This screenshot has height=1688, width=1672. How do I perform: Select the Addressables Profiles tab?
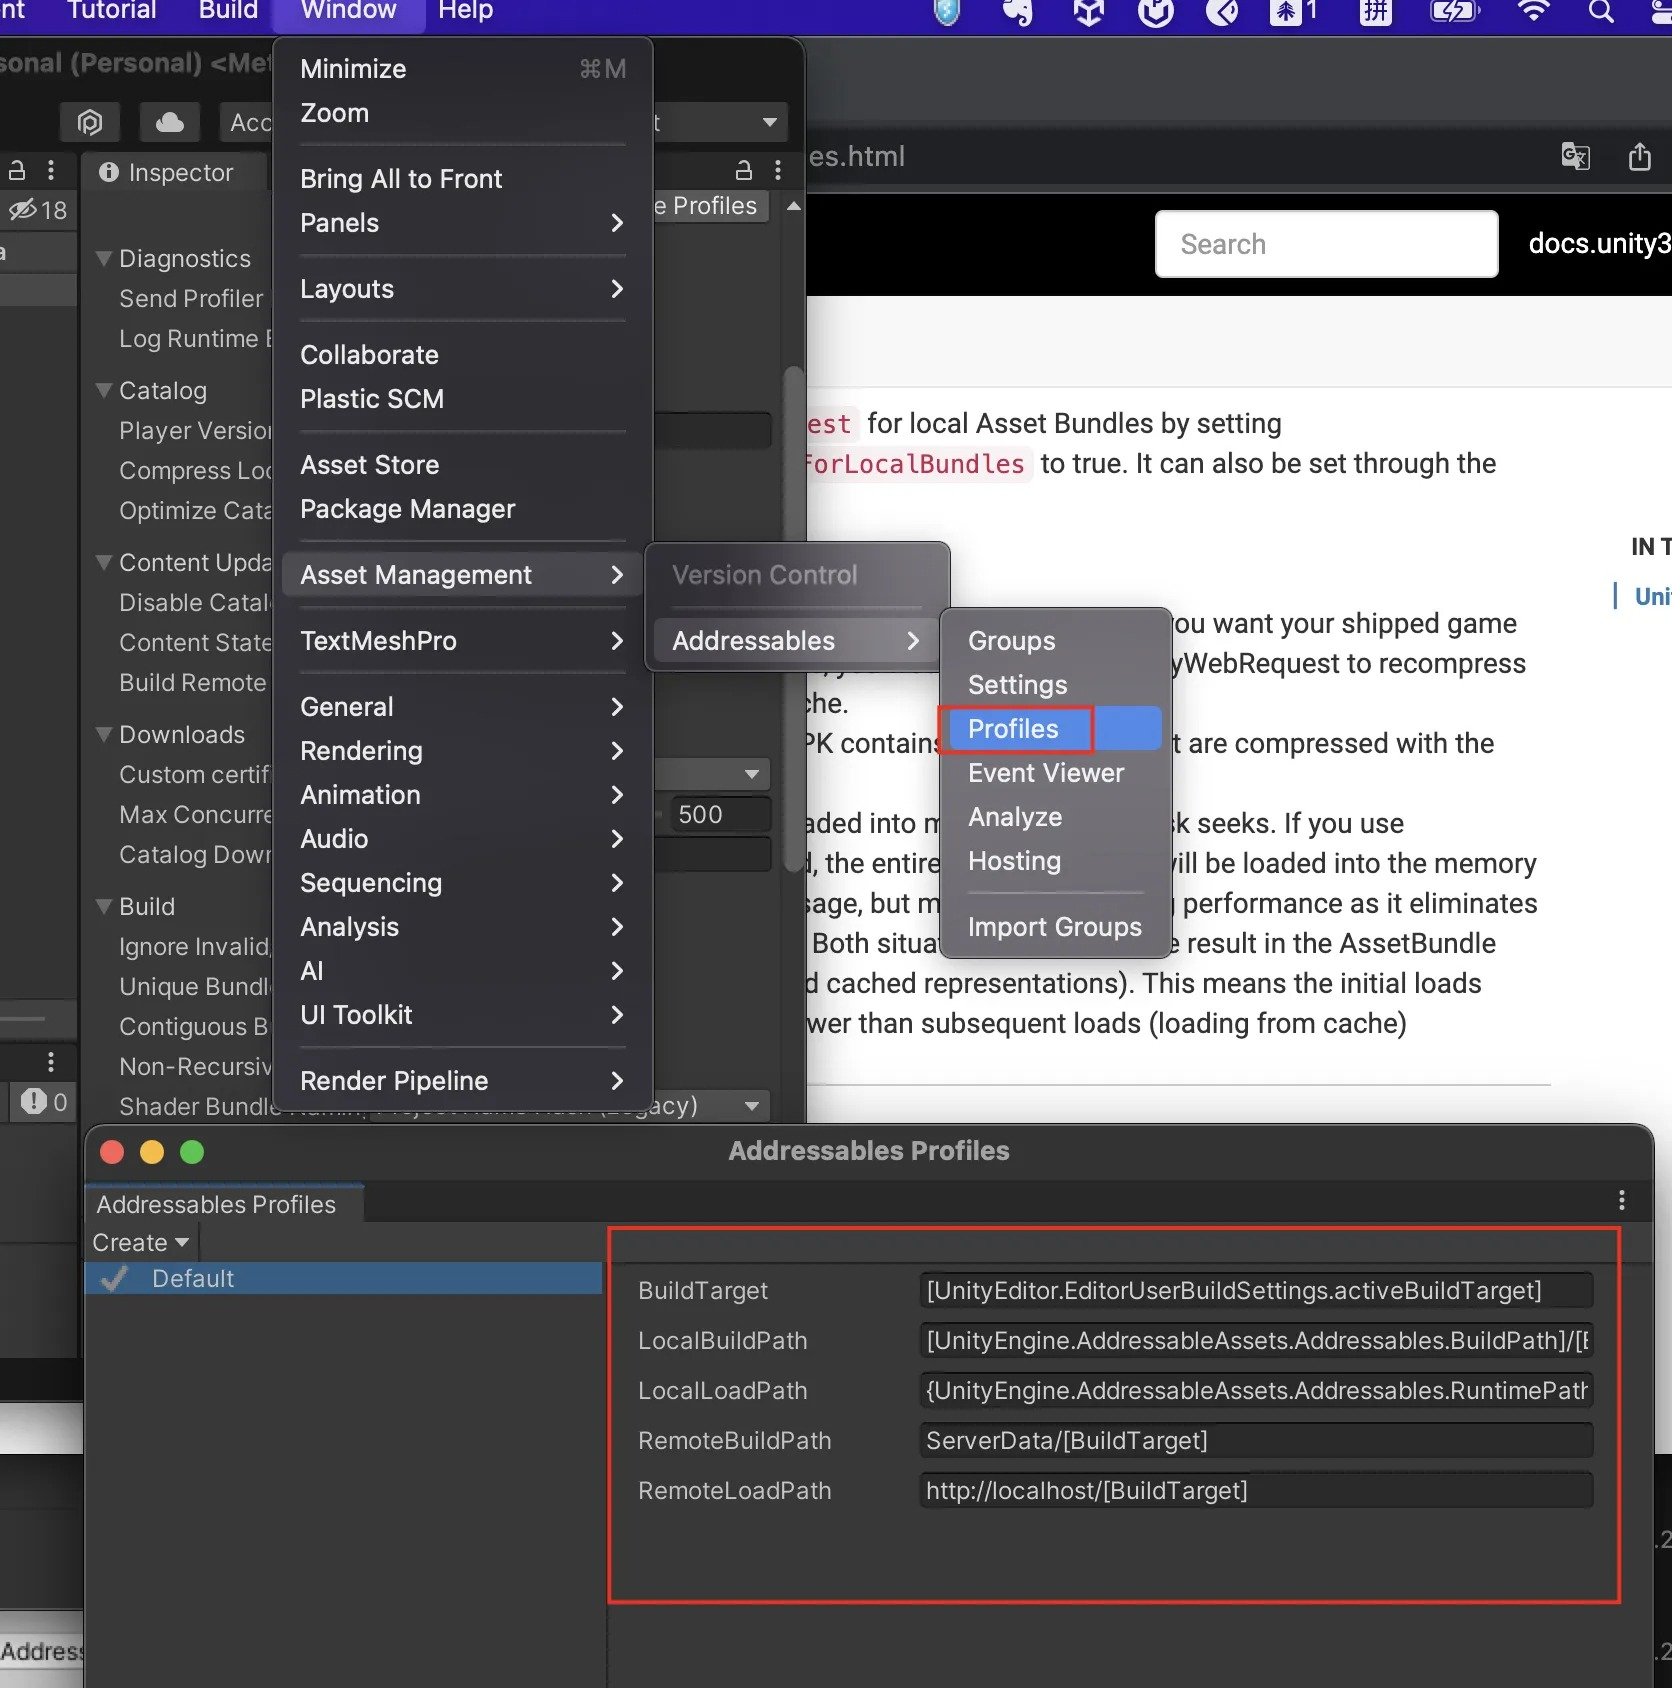pyautogui.click(x=224, y=1204)
